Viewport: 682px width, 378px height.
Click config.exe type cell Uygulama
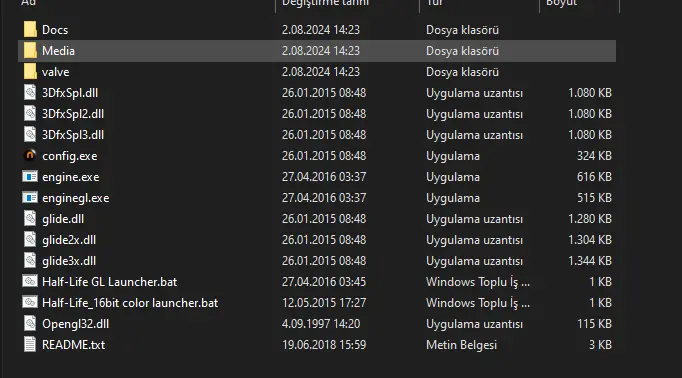tap(453, 156)
